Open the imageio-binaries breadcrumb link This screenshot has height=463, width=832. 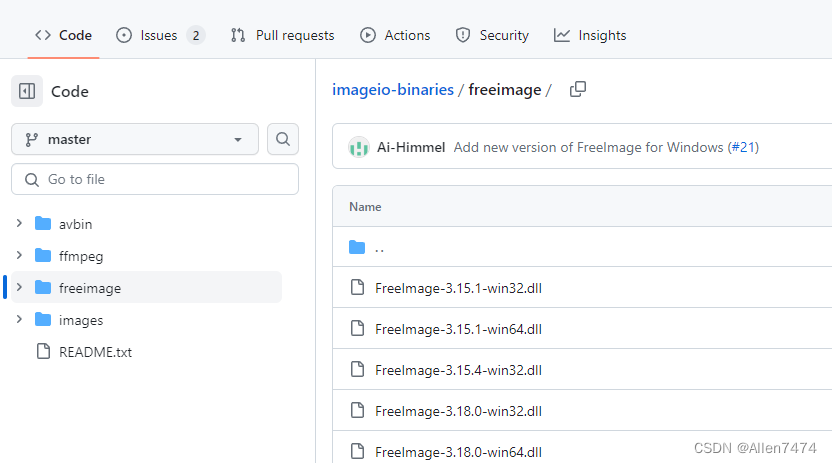(x=393, y=90)
